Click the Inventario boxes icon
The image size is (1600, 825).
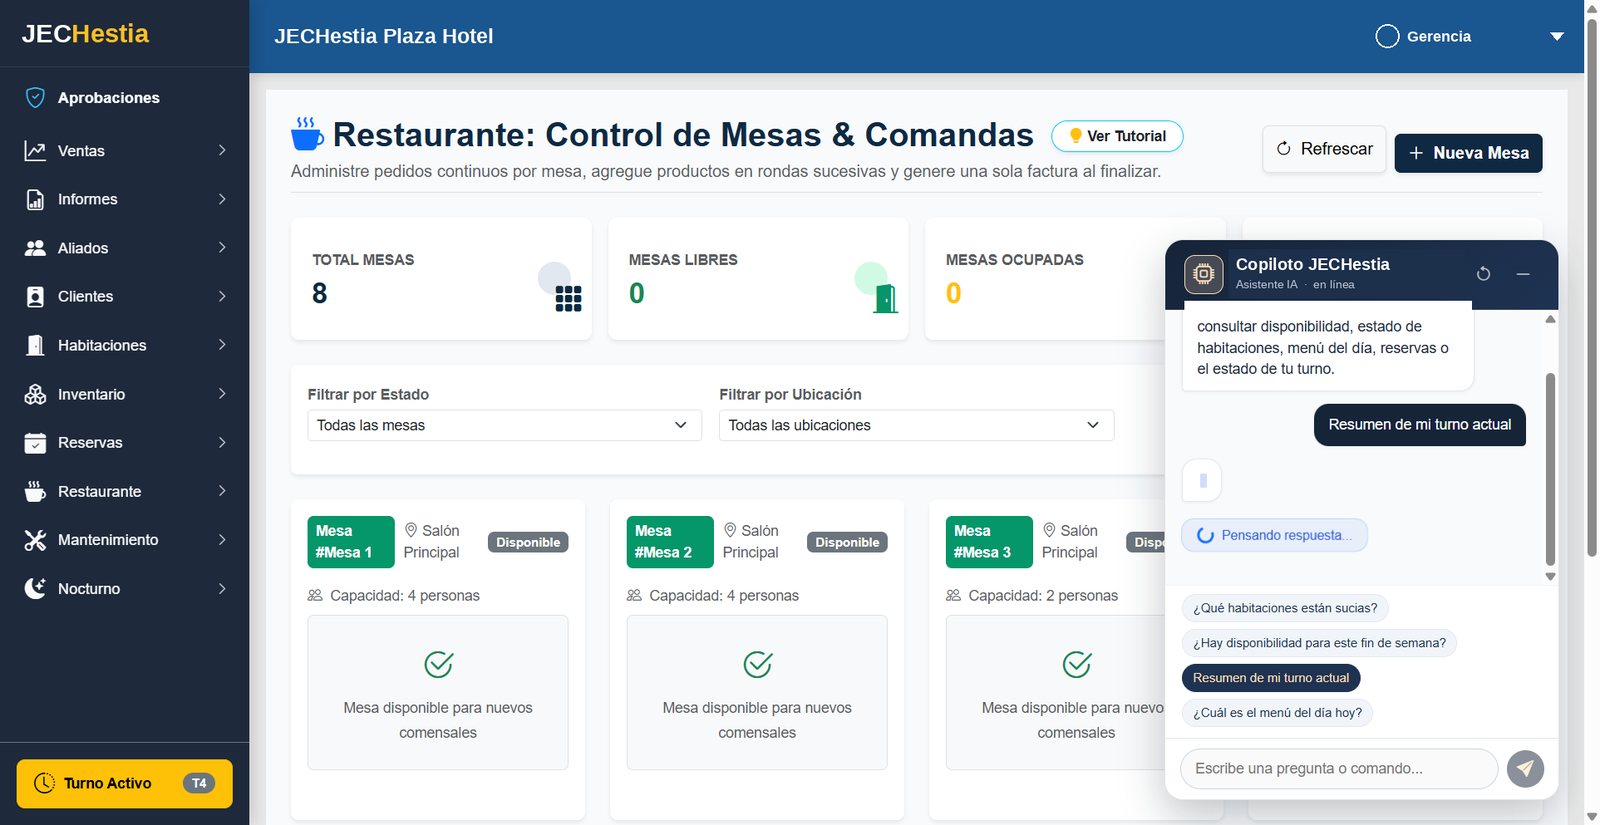35,394
